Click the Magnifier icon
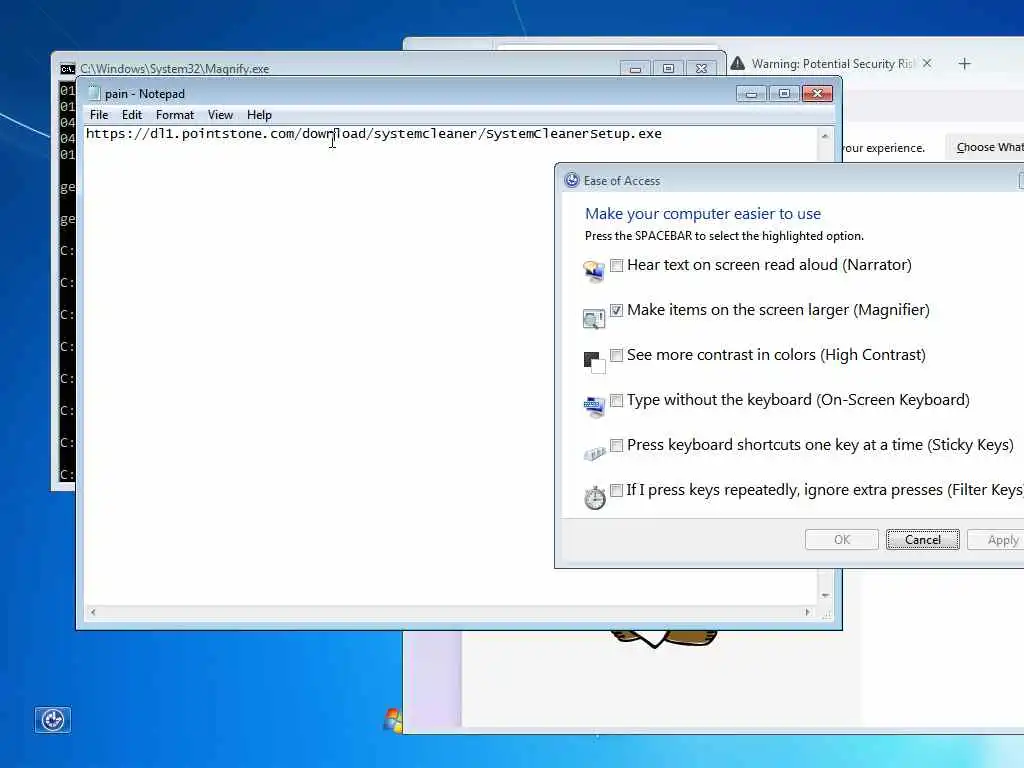This screenshot has width=1024, height=768. click(x=594, y=319)
